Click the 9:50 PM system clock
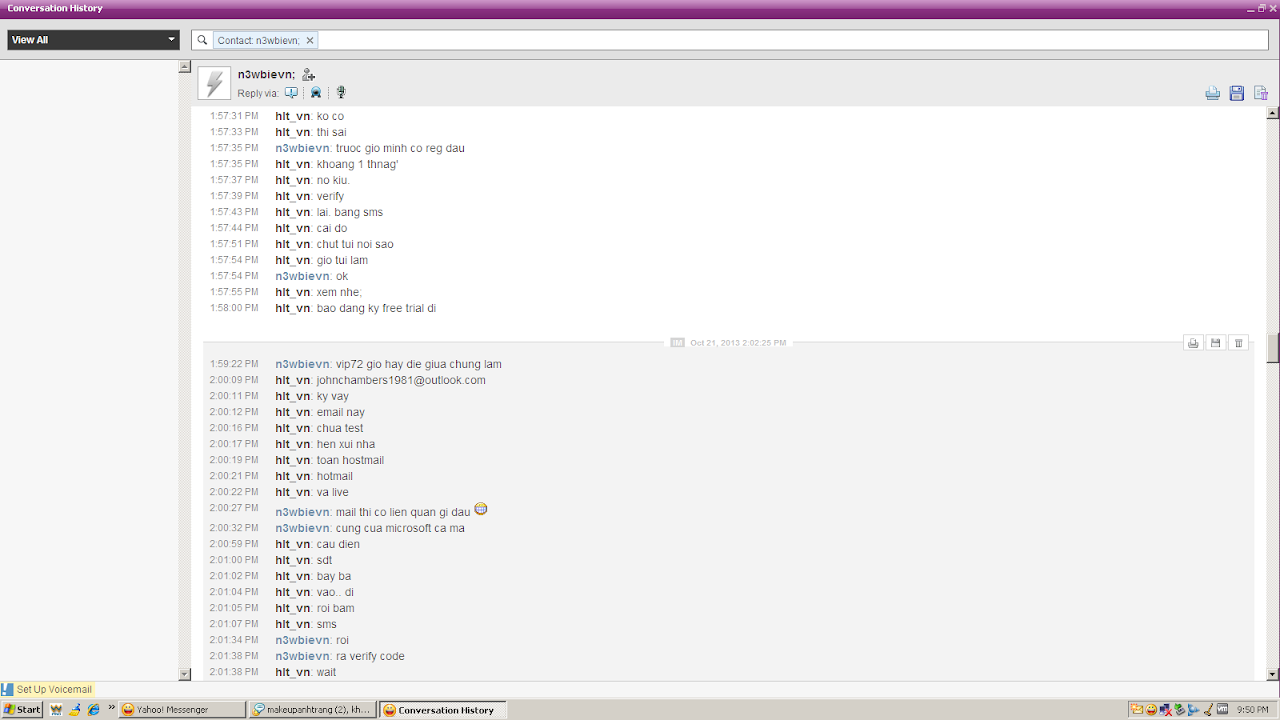 1253,710
